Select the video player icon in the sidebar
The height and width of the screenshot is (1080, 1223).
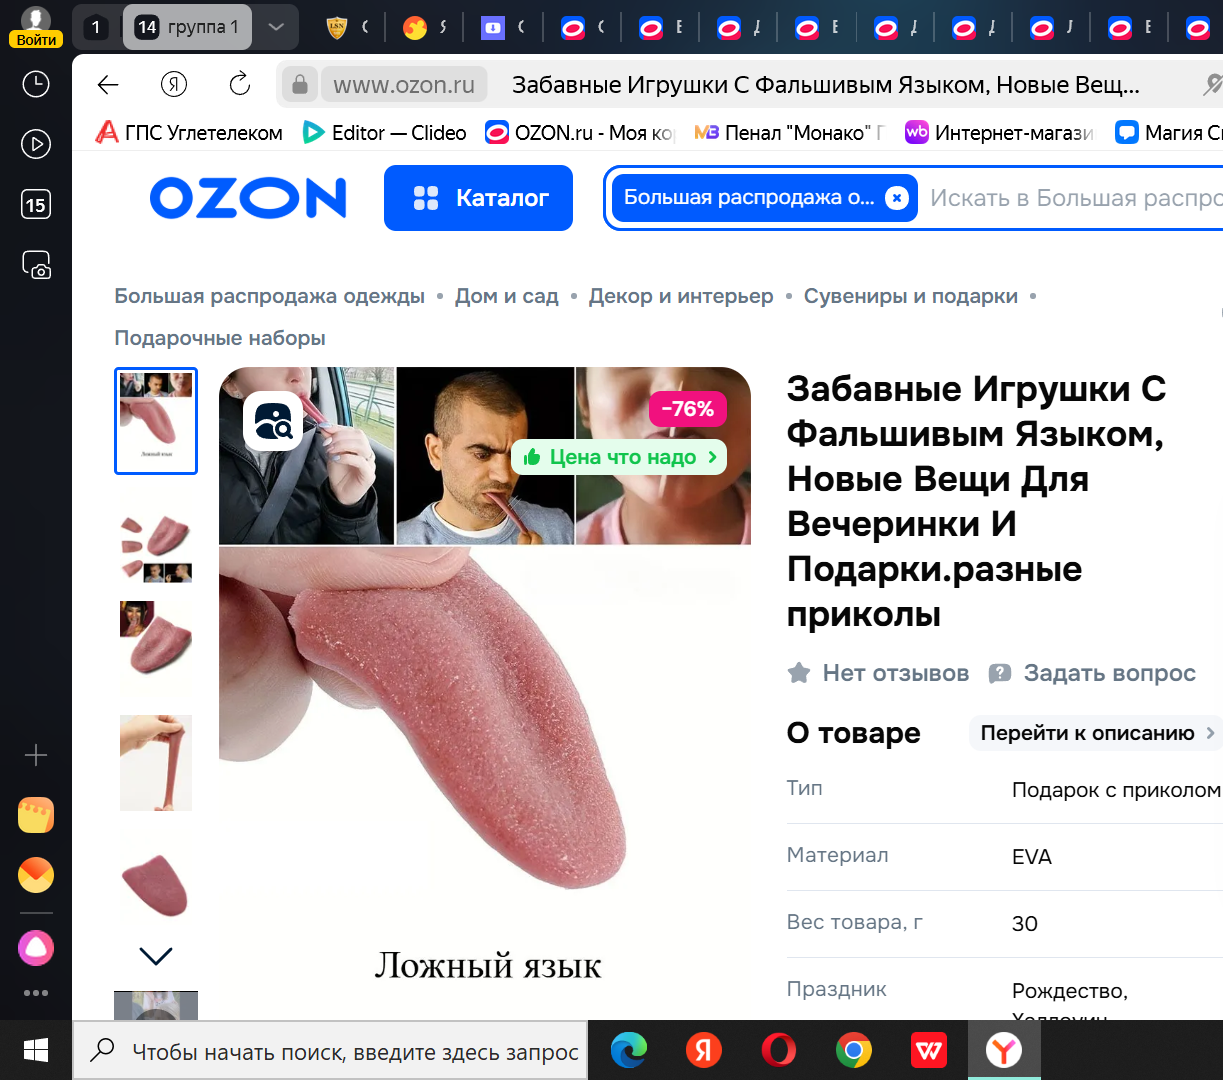pyautogui.click(x=35, y=144)
